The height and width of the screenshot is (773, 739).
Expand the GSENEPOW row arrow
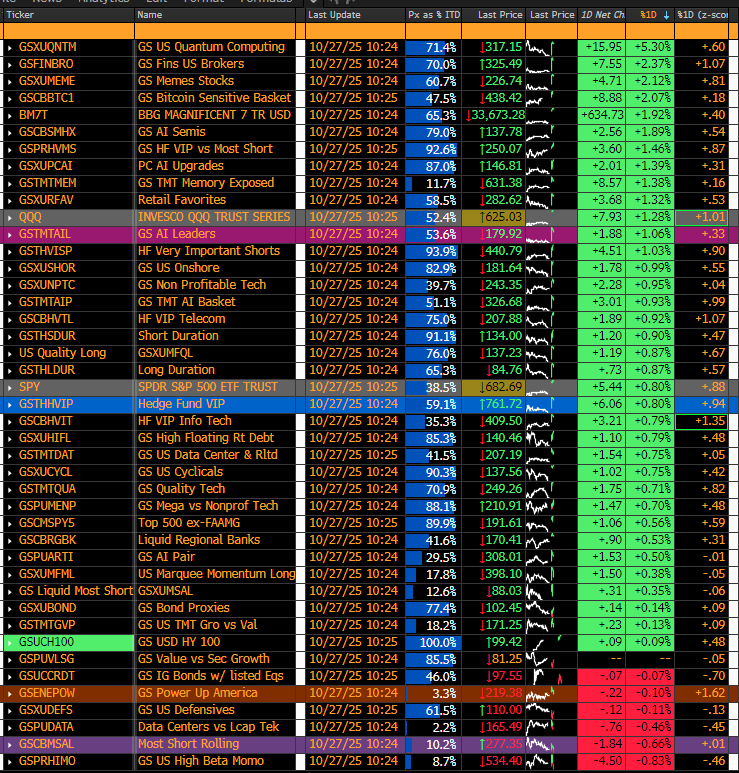(x=10, y=693)
